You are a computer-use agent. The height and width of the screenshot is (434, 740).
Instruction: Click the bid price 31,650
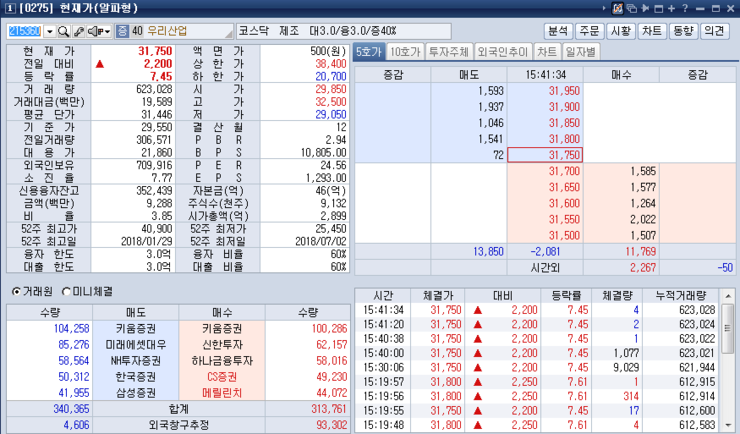(x=564, y=187)
